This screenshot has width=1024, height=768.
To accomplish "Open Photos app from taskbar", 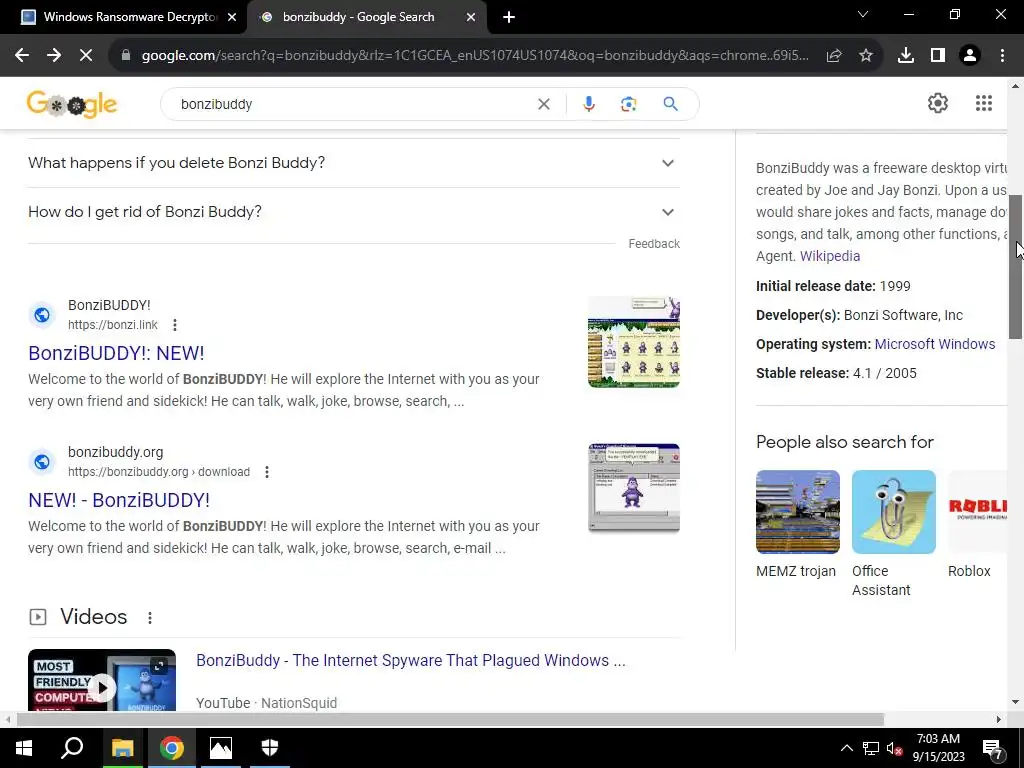I will (221, 748).
